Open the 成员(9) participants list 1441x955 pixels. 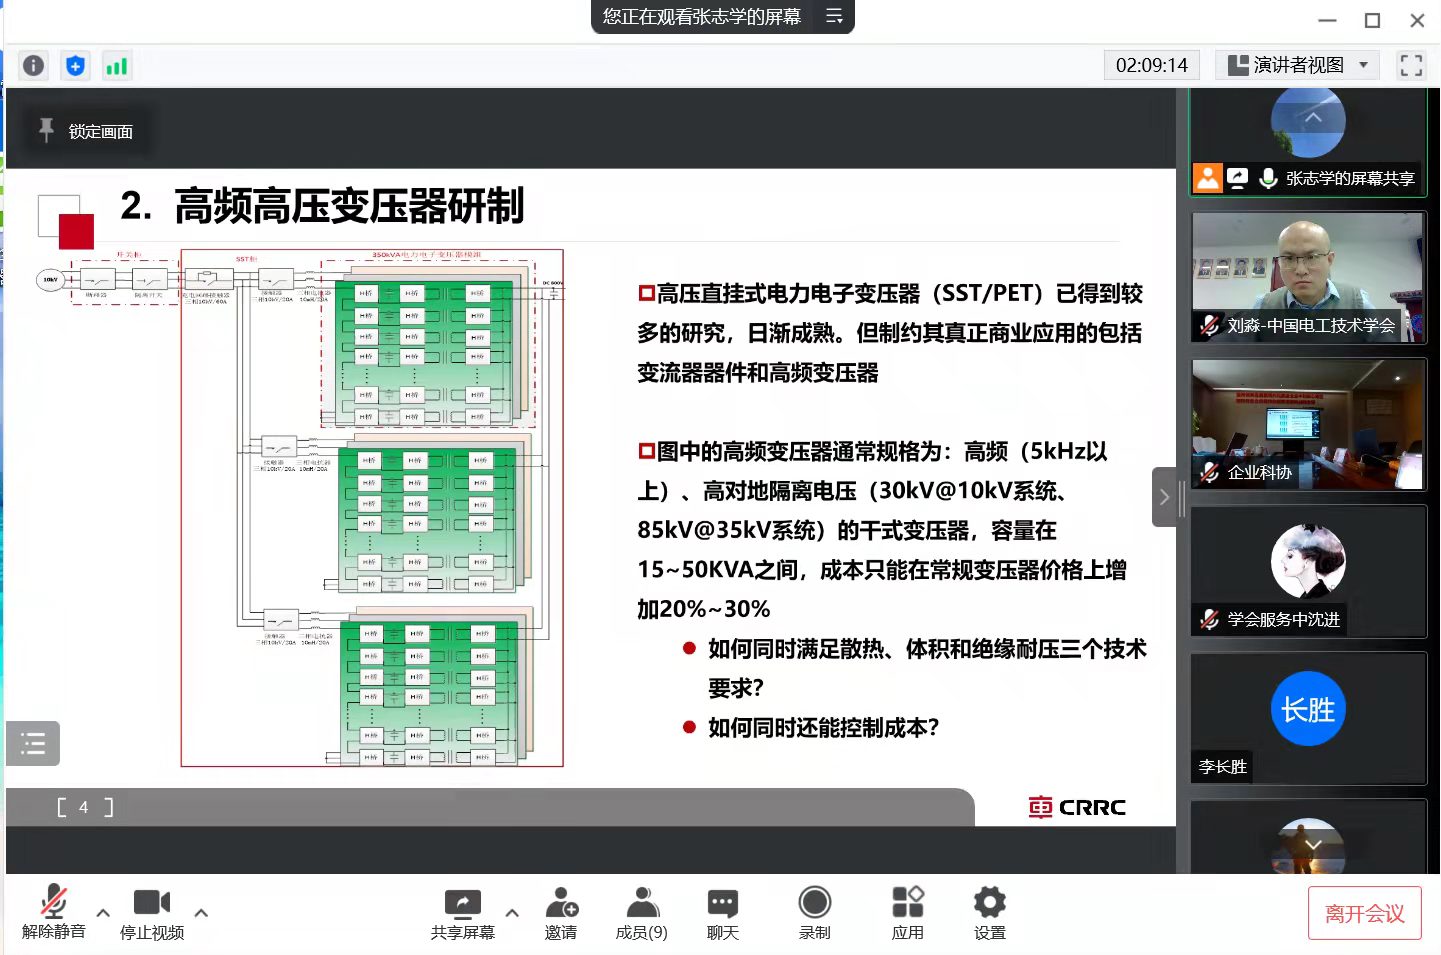pyautogui.click(x=641, y=913)
